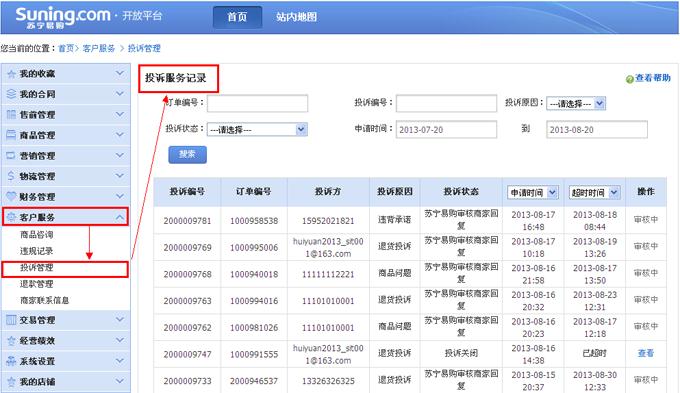This screenshot has width=680, height=393.
Task: Open the 查看帮助 link
Action: point(653,78)
